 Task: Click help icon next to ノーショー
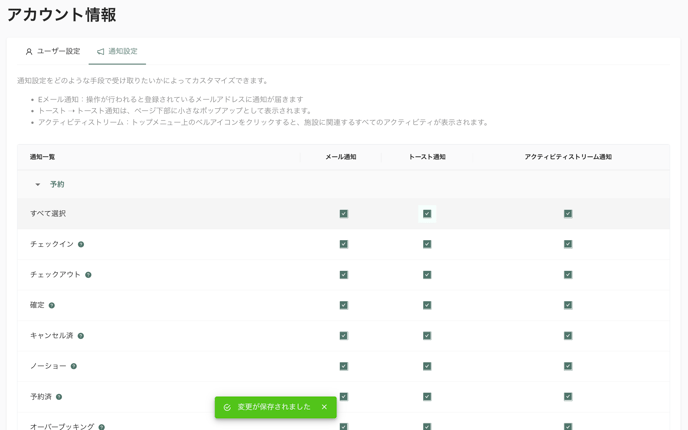pos(74,366)
